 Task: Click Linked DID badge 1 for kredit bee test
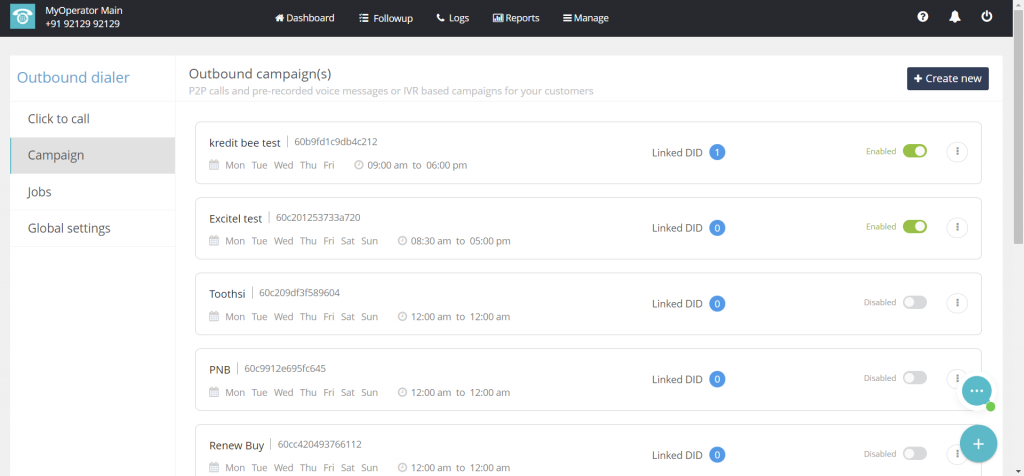pos(717,152)
